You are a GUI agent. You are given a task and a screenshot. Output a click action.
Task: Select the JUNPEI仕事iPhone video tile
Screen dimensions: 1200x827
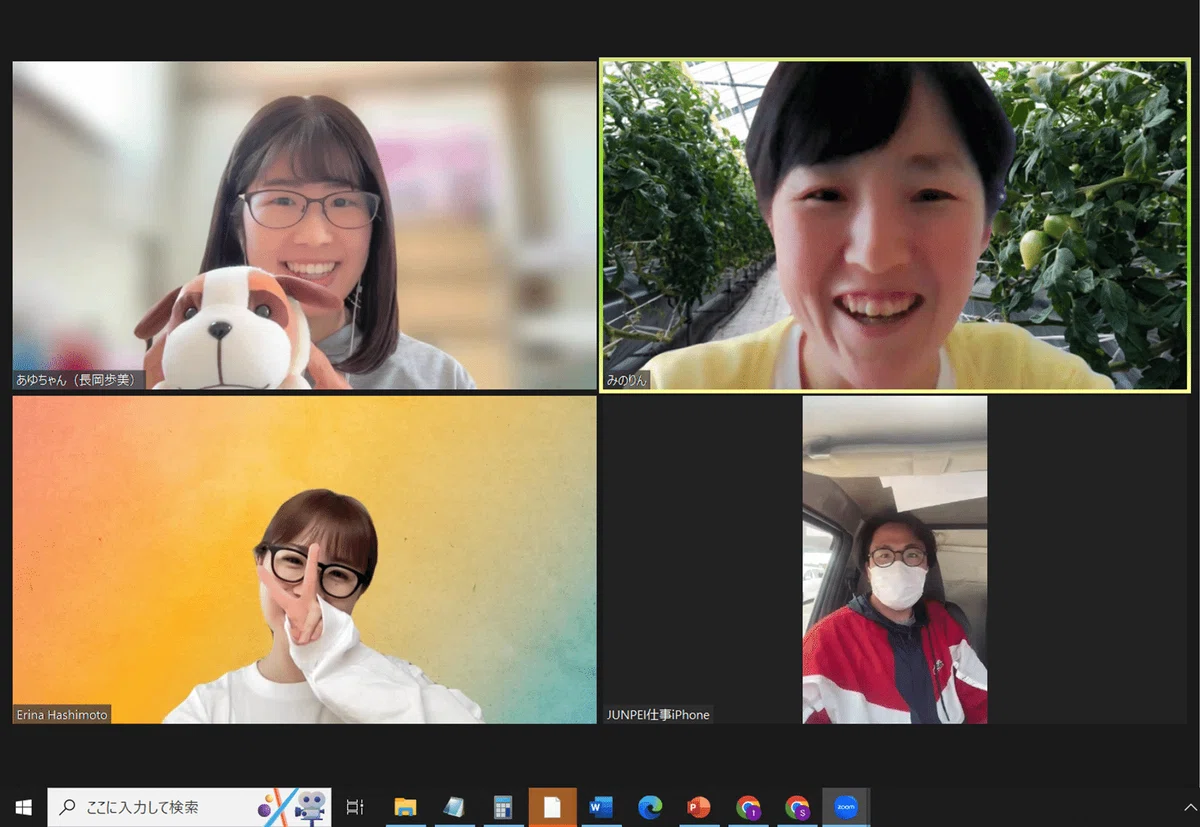click(x=895, y=559)
